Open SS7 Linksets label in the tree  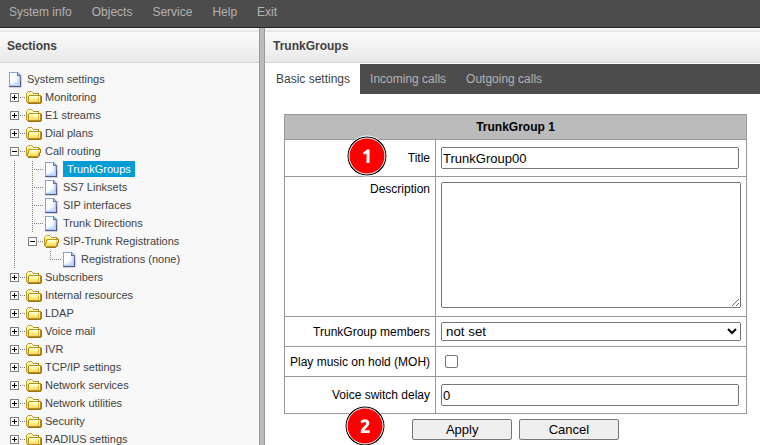point(95,187)
